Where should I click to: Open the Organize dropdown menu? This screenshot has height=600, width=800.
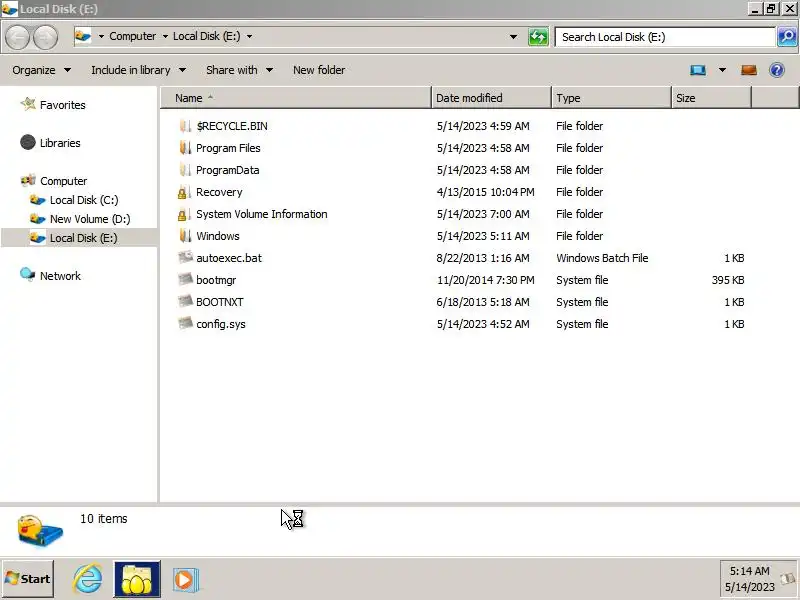pyautogui.click(x=41, y=70)
